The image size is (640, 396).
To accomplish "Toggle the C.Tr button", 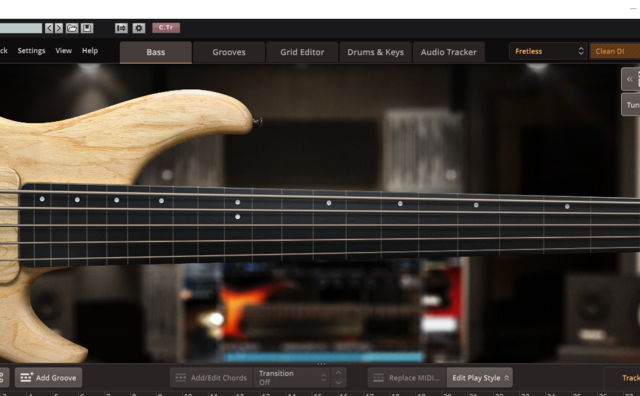I will (166, 28).
